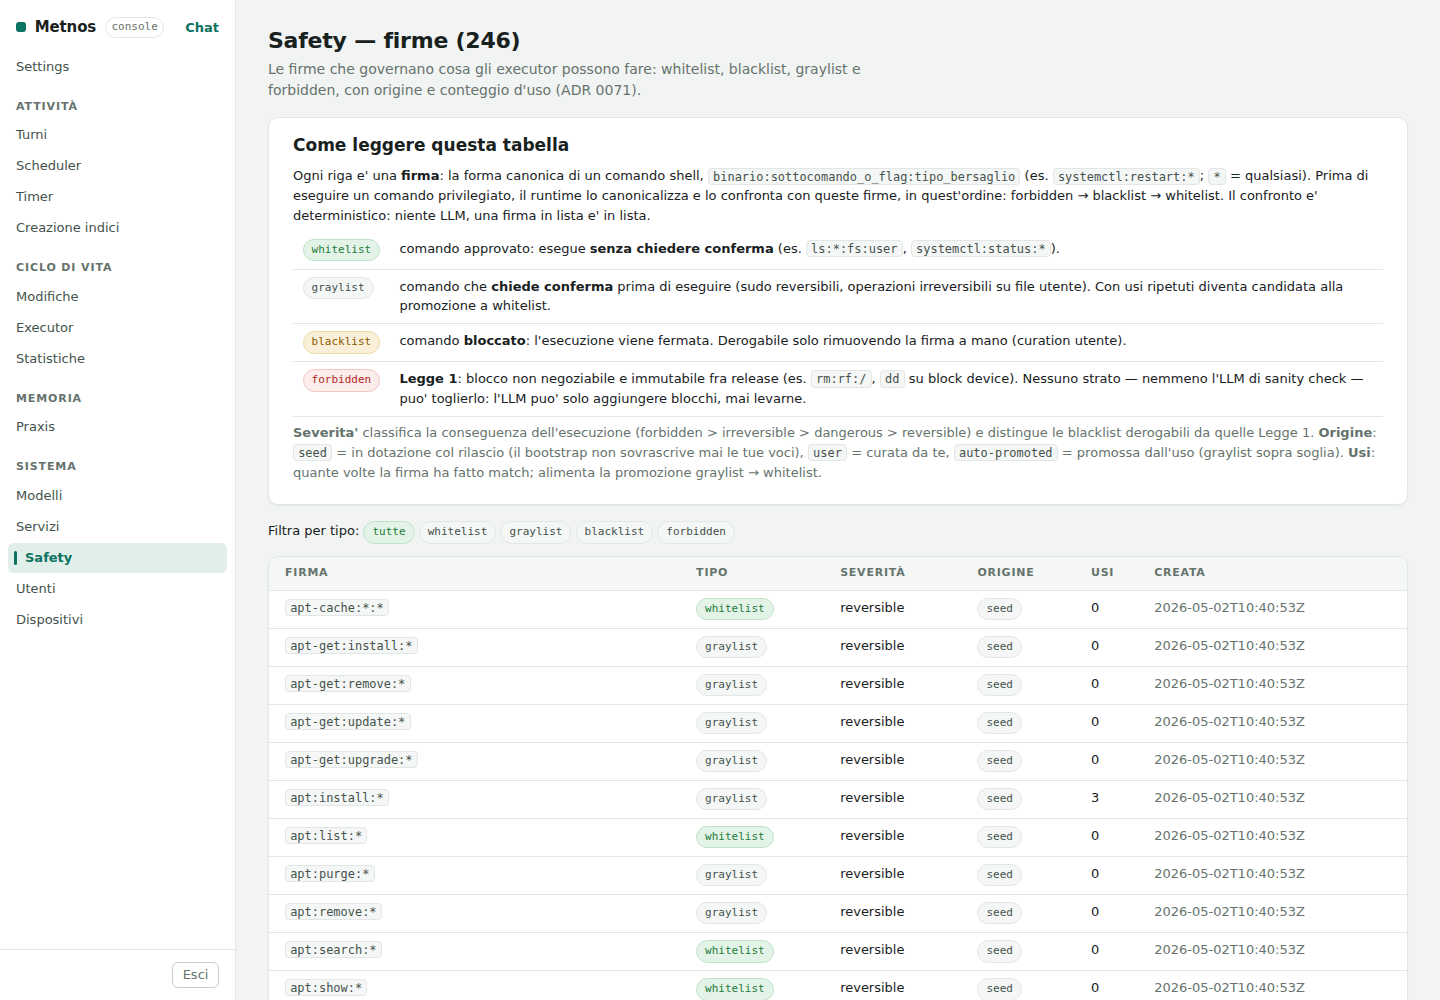
Task: Select the apt-get:update:* signature
Action: 348,722
